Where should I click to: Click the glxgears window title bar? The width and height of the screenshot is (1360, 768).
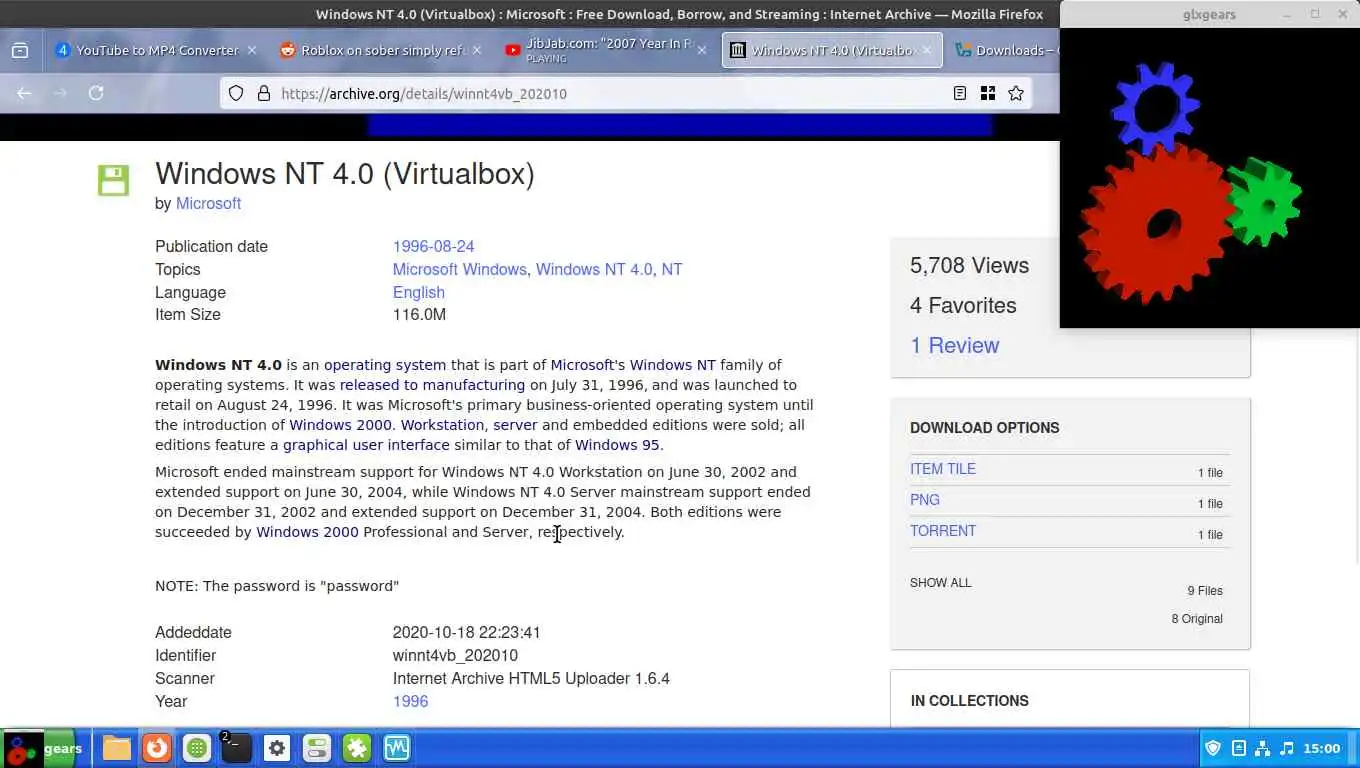(1209, 14)
